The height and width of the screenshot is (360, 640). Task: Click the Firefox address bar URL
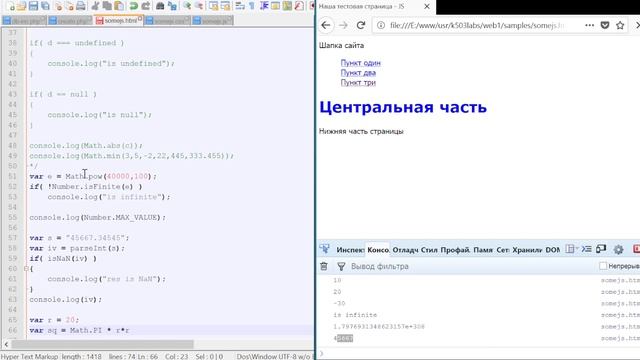[x=477, y=25]
